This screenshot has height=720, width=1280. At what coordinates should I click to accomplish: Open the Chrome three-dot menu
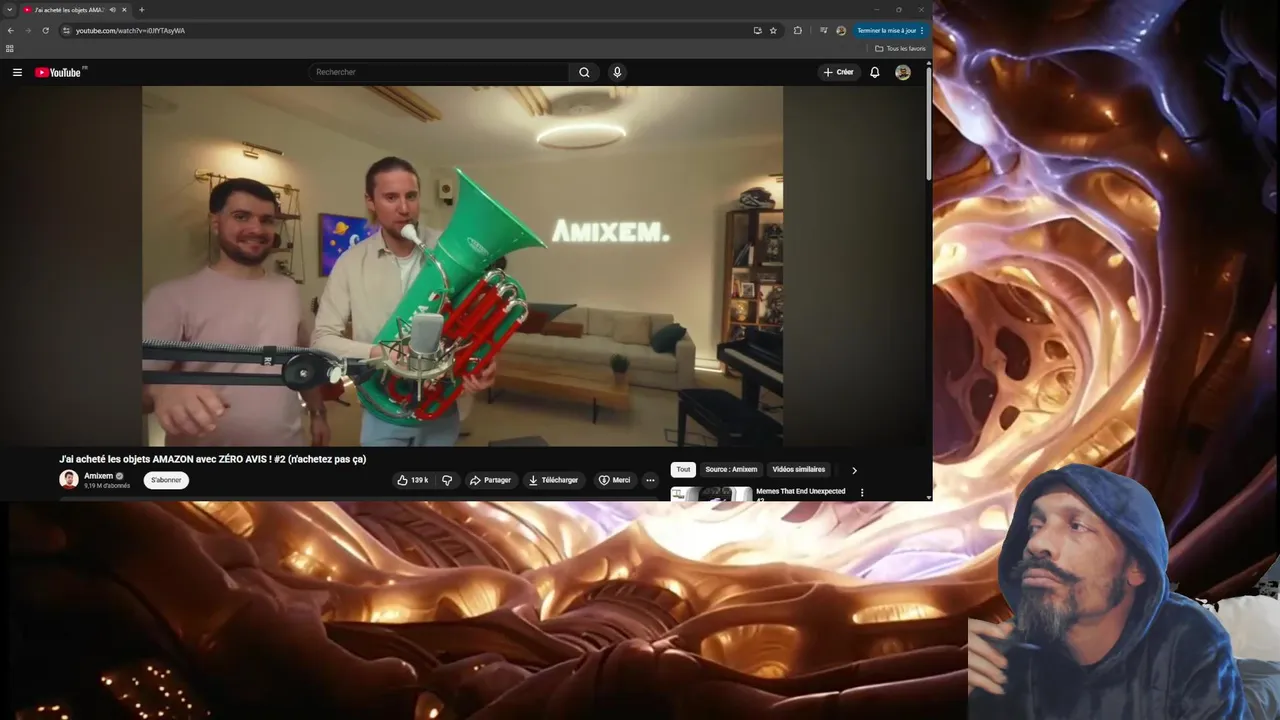pyautogui.click(x=922, y=30)
